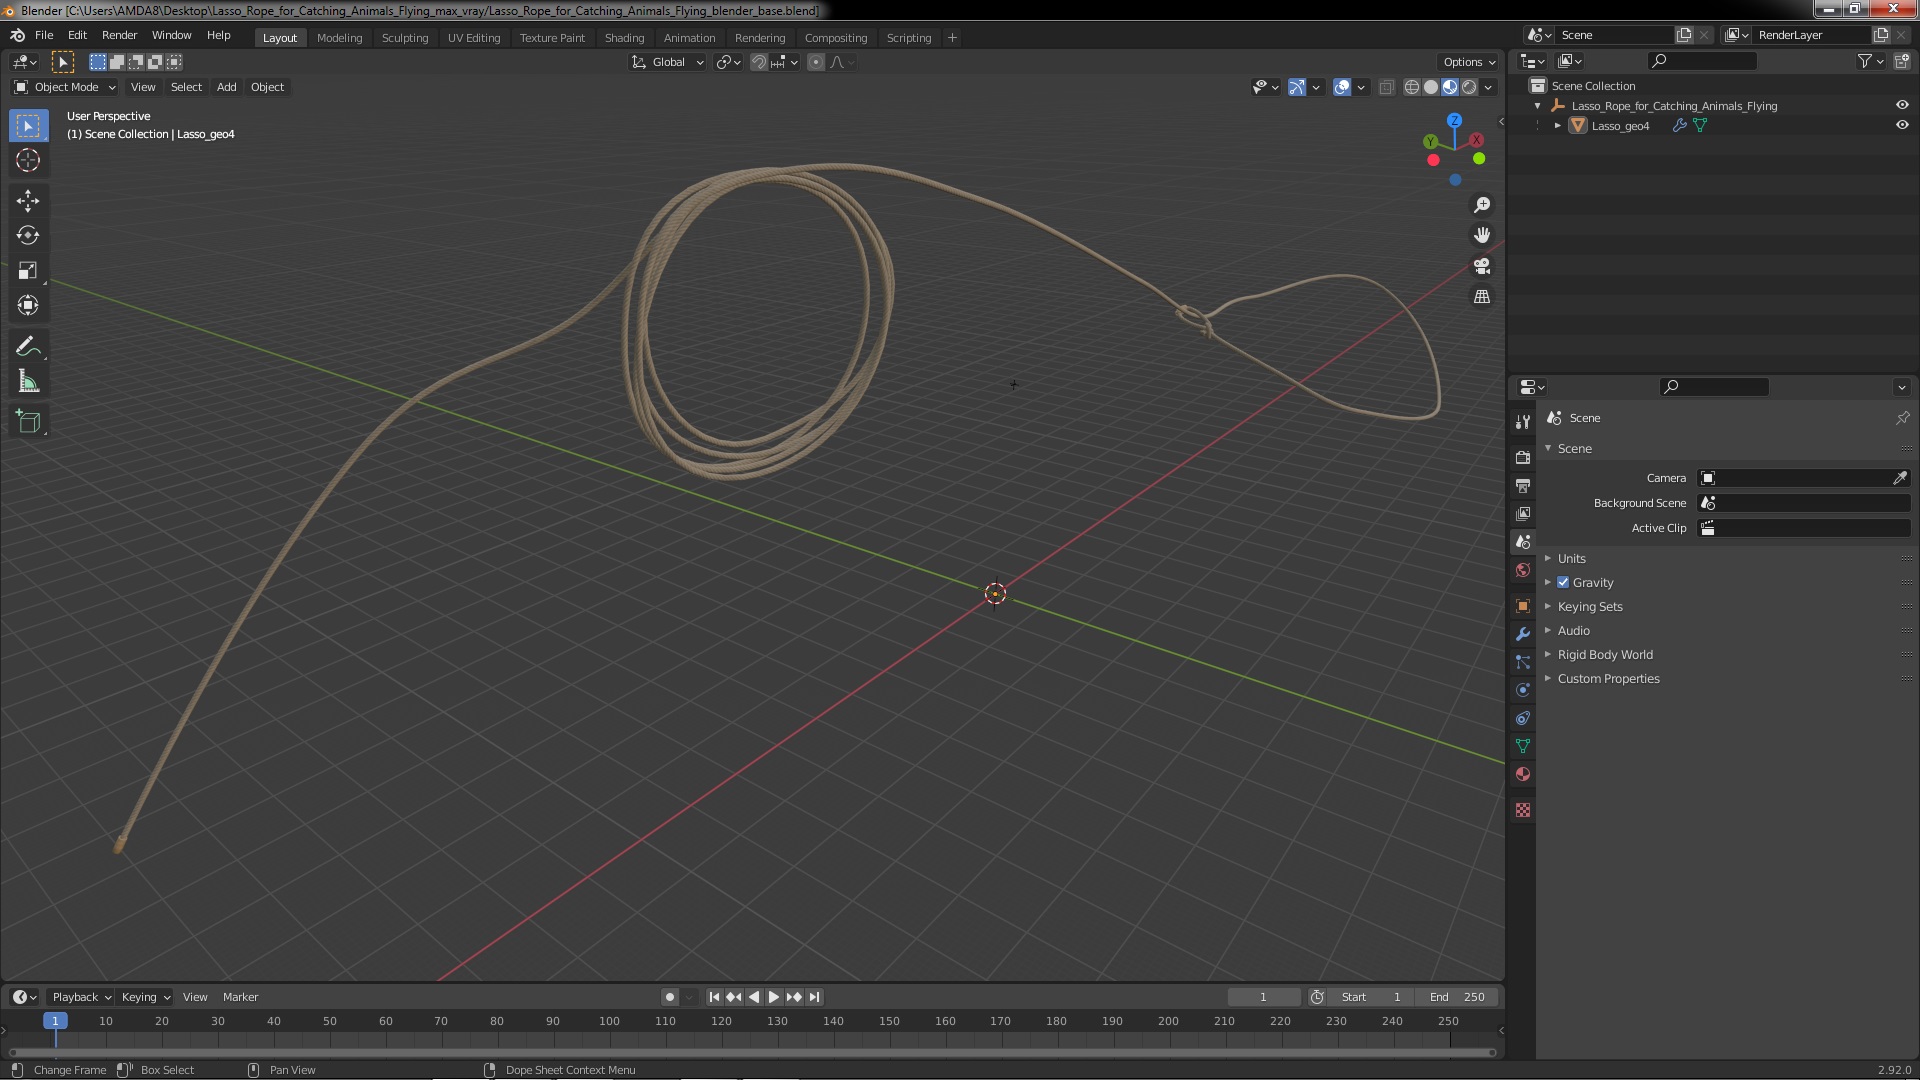Select the Annotate pencil tool
Screen dimensions: 1920x1080
pyautogui.click(x=28, y=347)
